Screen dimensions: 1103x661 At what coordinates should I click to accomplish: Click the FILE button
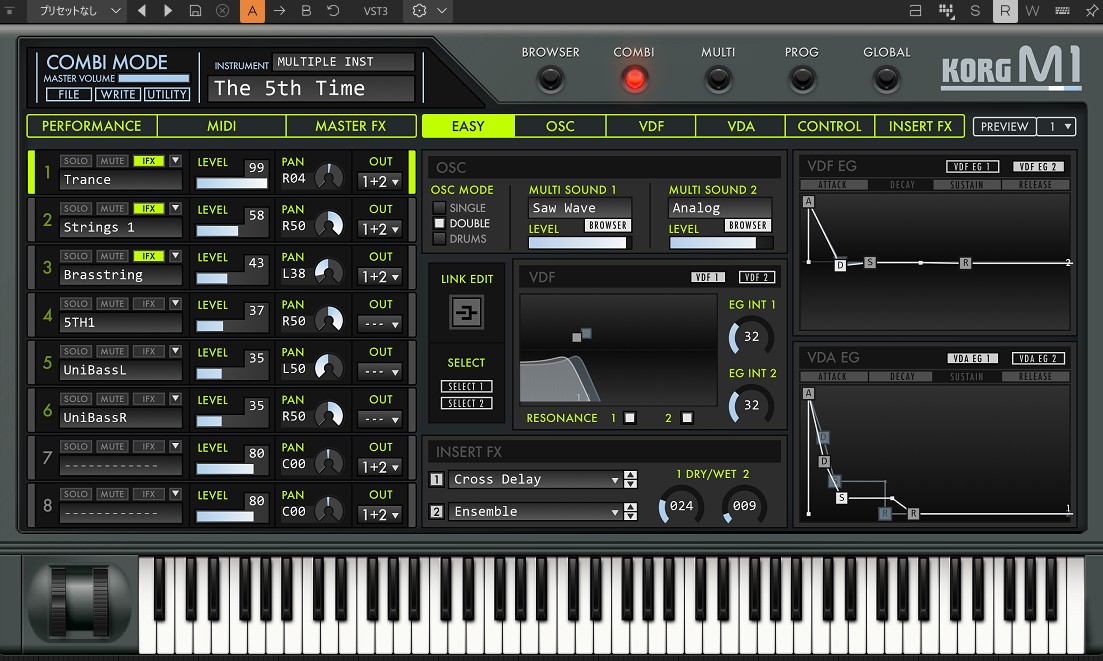pyautogui.click(x=69, y=94)
